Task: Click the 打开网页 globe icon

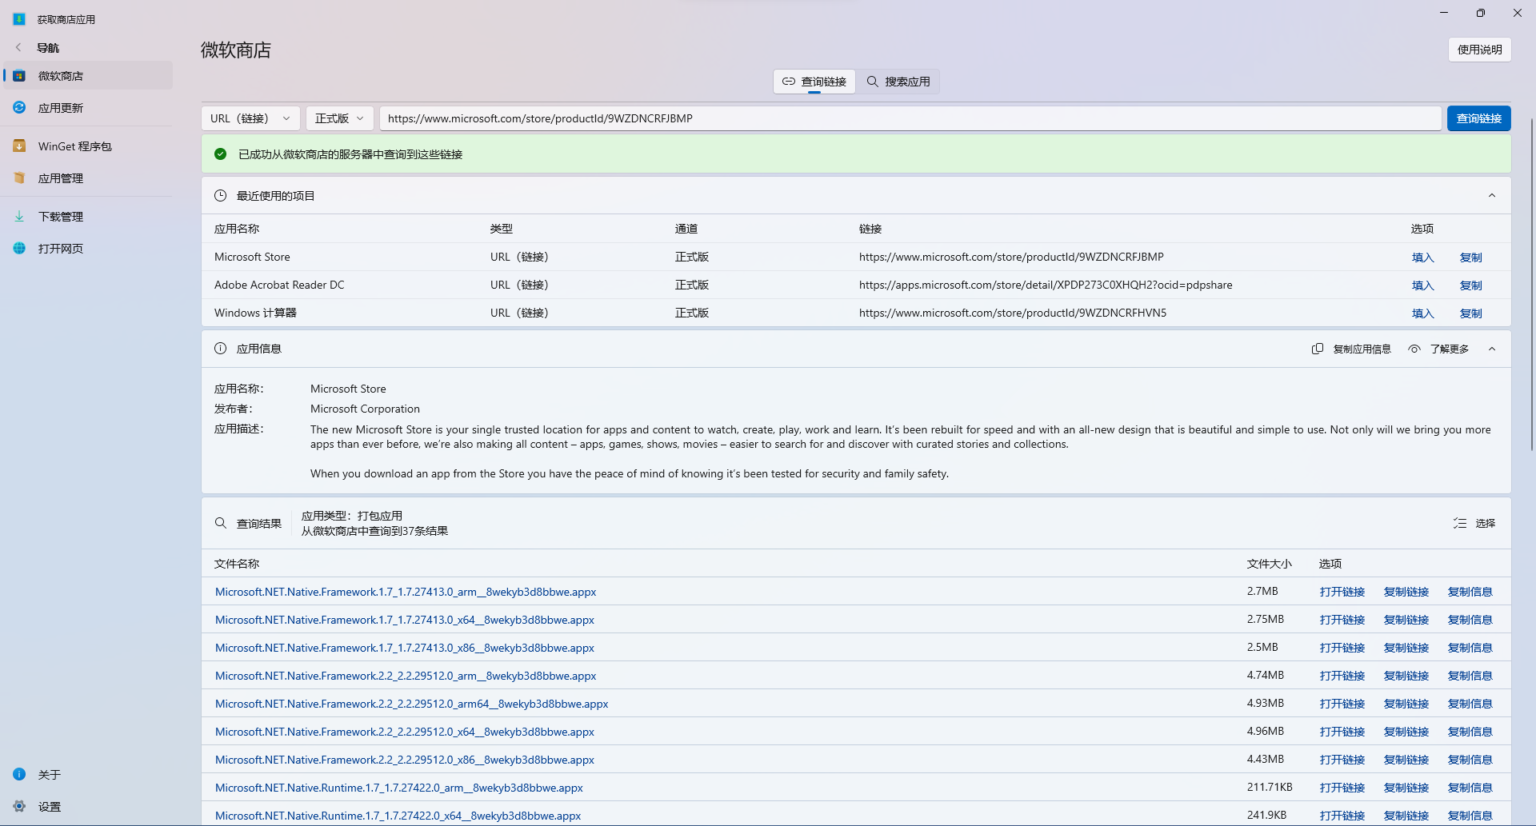Action: click(19, 249)
